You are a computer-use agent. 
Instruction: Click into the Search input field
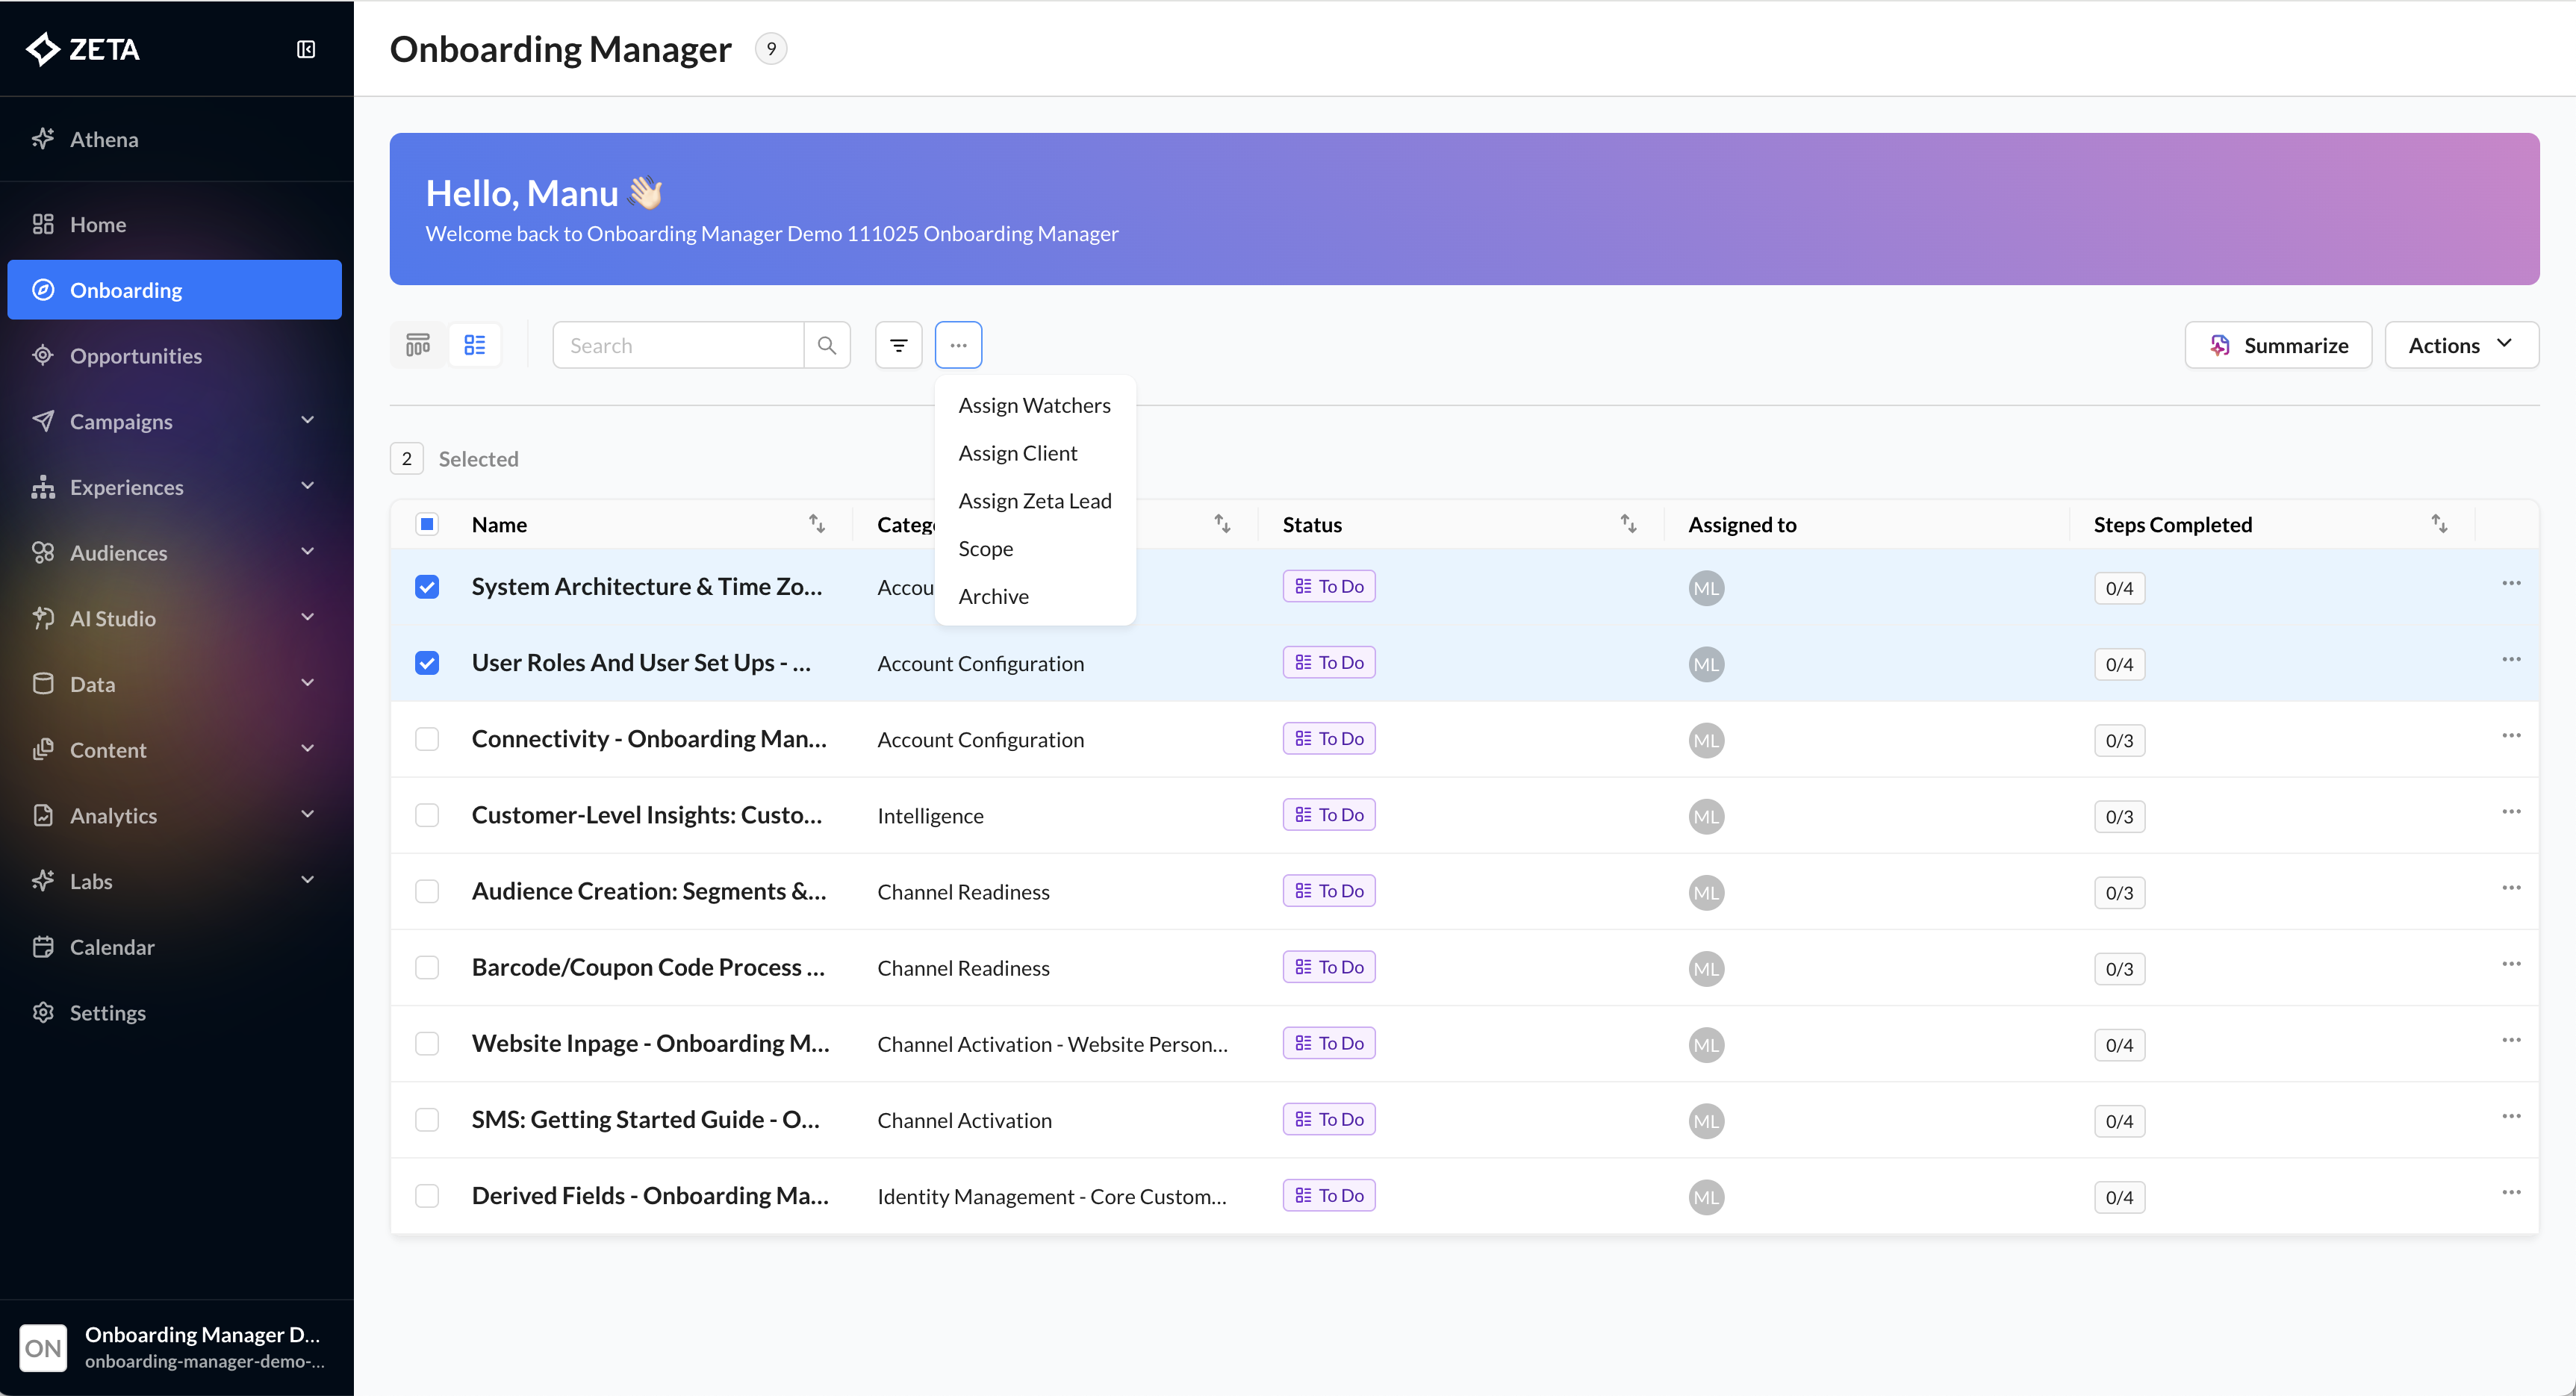tap(679, 345)
